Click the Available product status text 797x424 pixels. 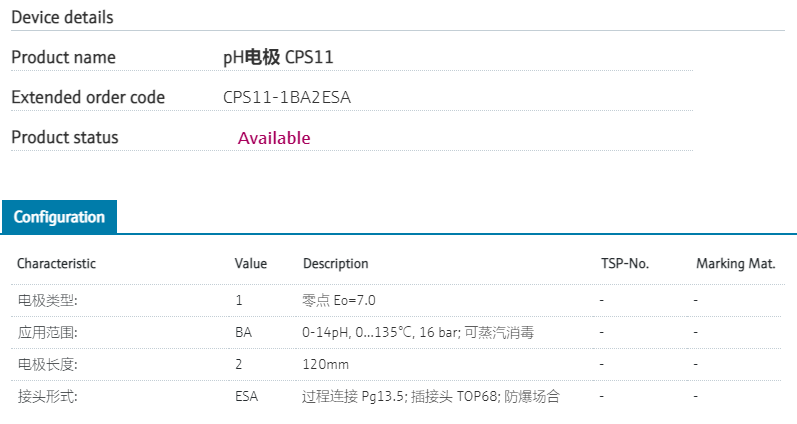274,138
